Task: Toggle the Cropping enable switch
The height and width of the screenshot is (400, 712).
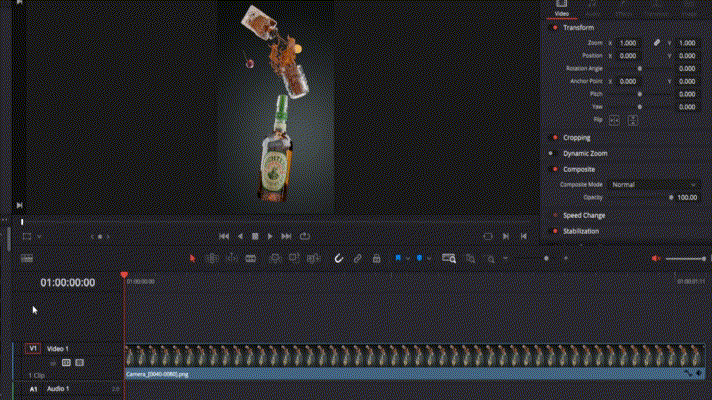Action: click(554, 138)
